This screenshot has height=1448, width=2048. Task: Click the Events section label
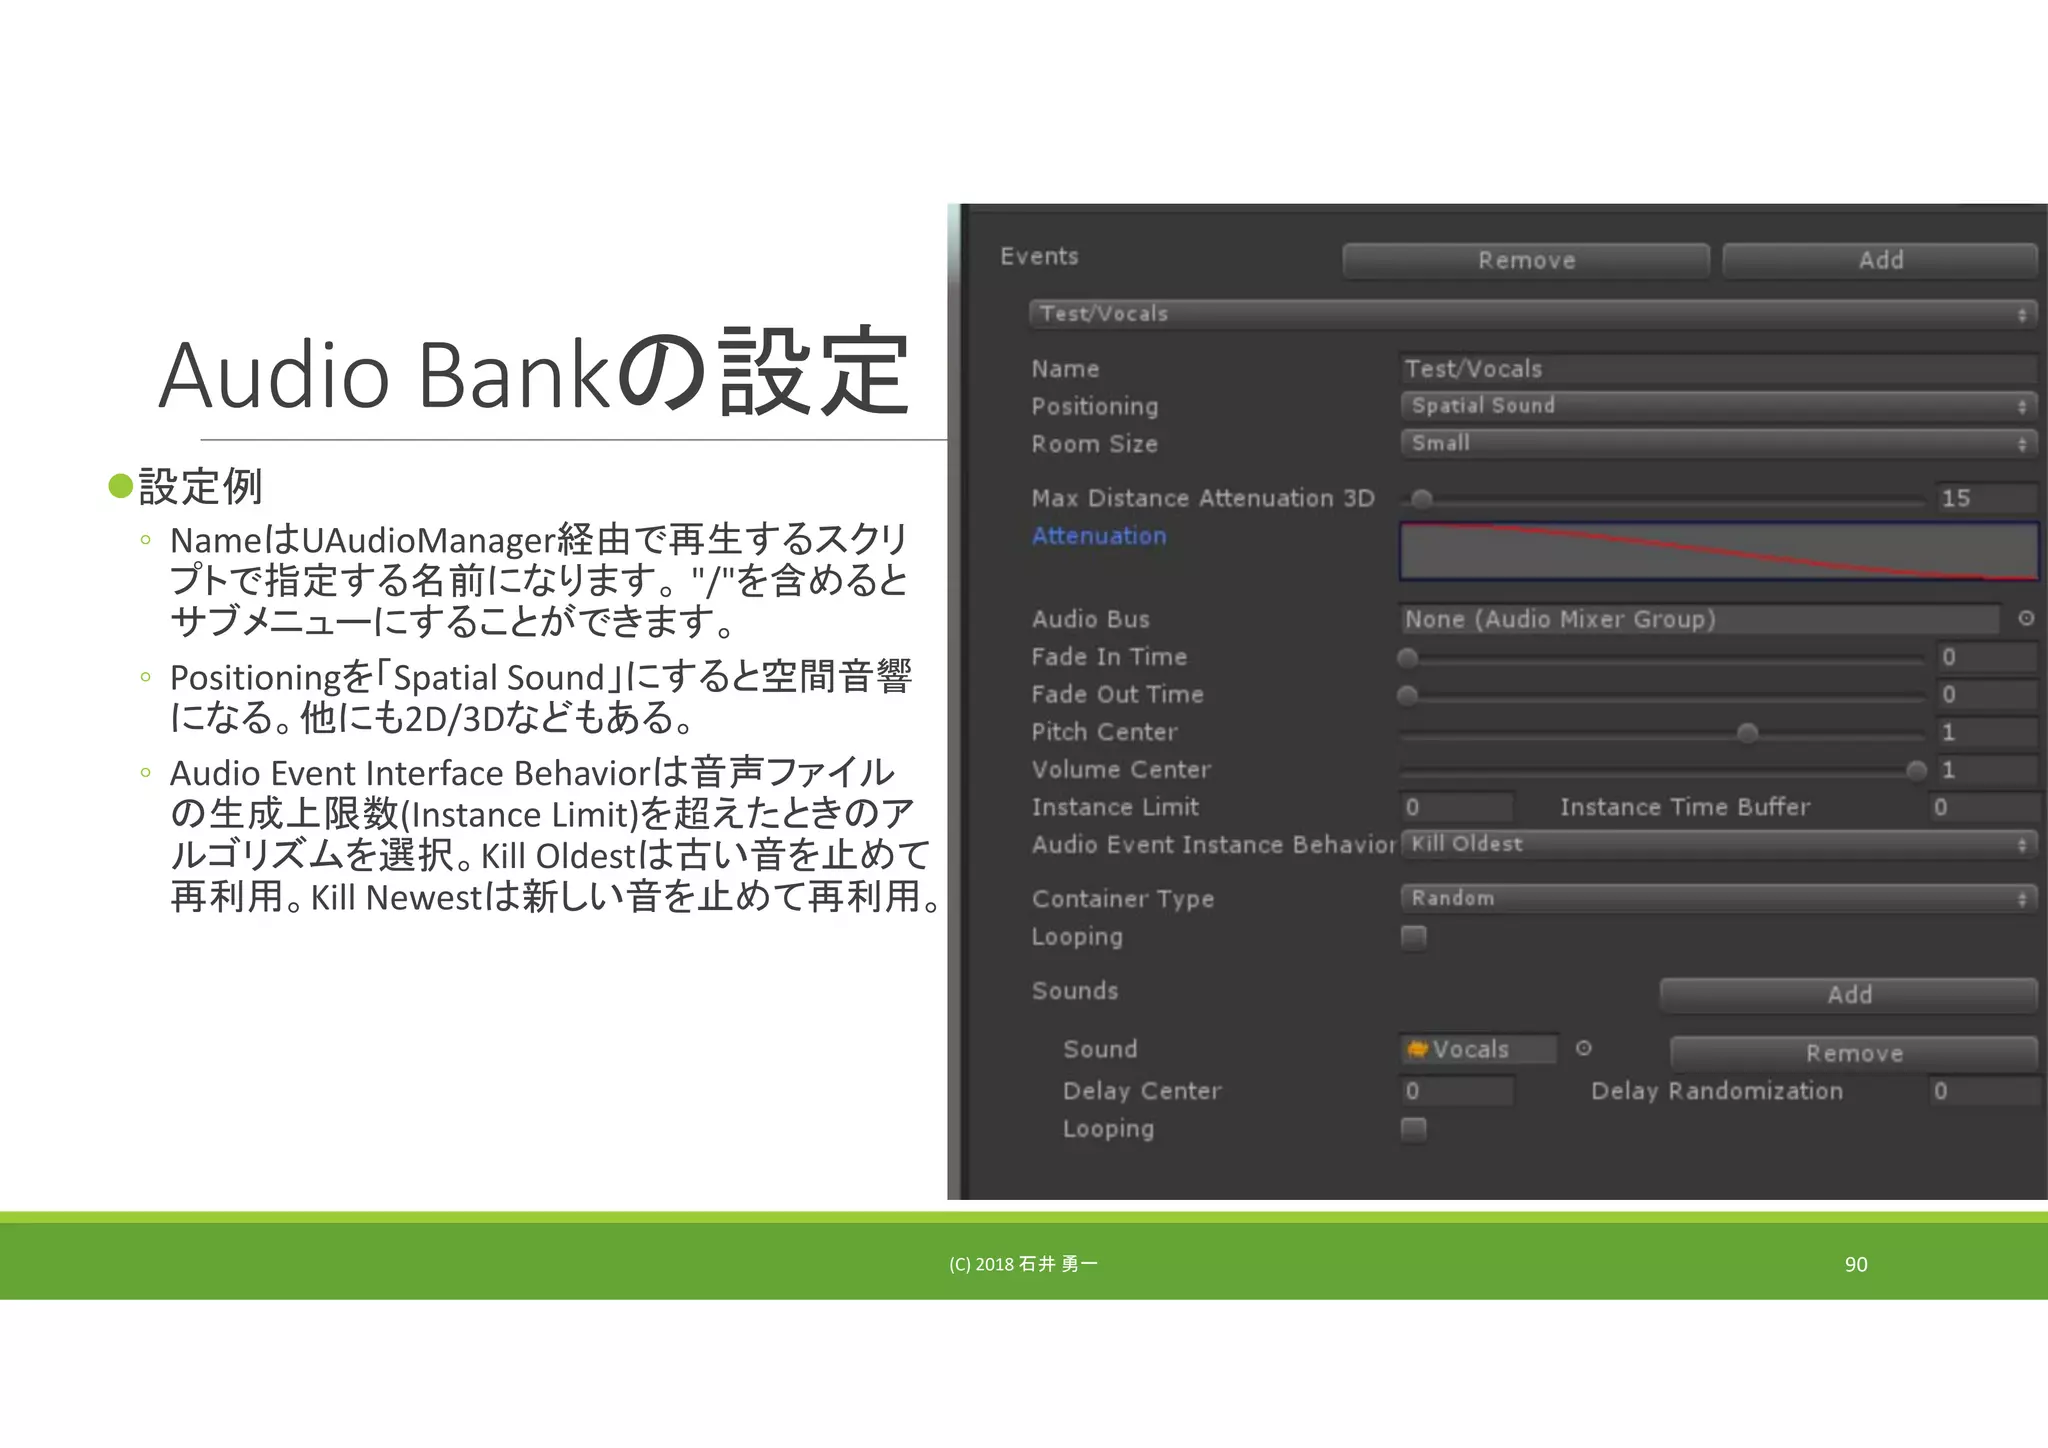[1039, 256]
